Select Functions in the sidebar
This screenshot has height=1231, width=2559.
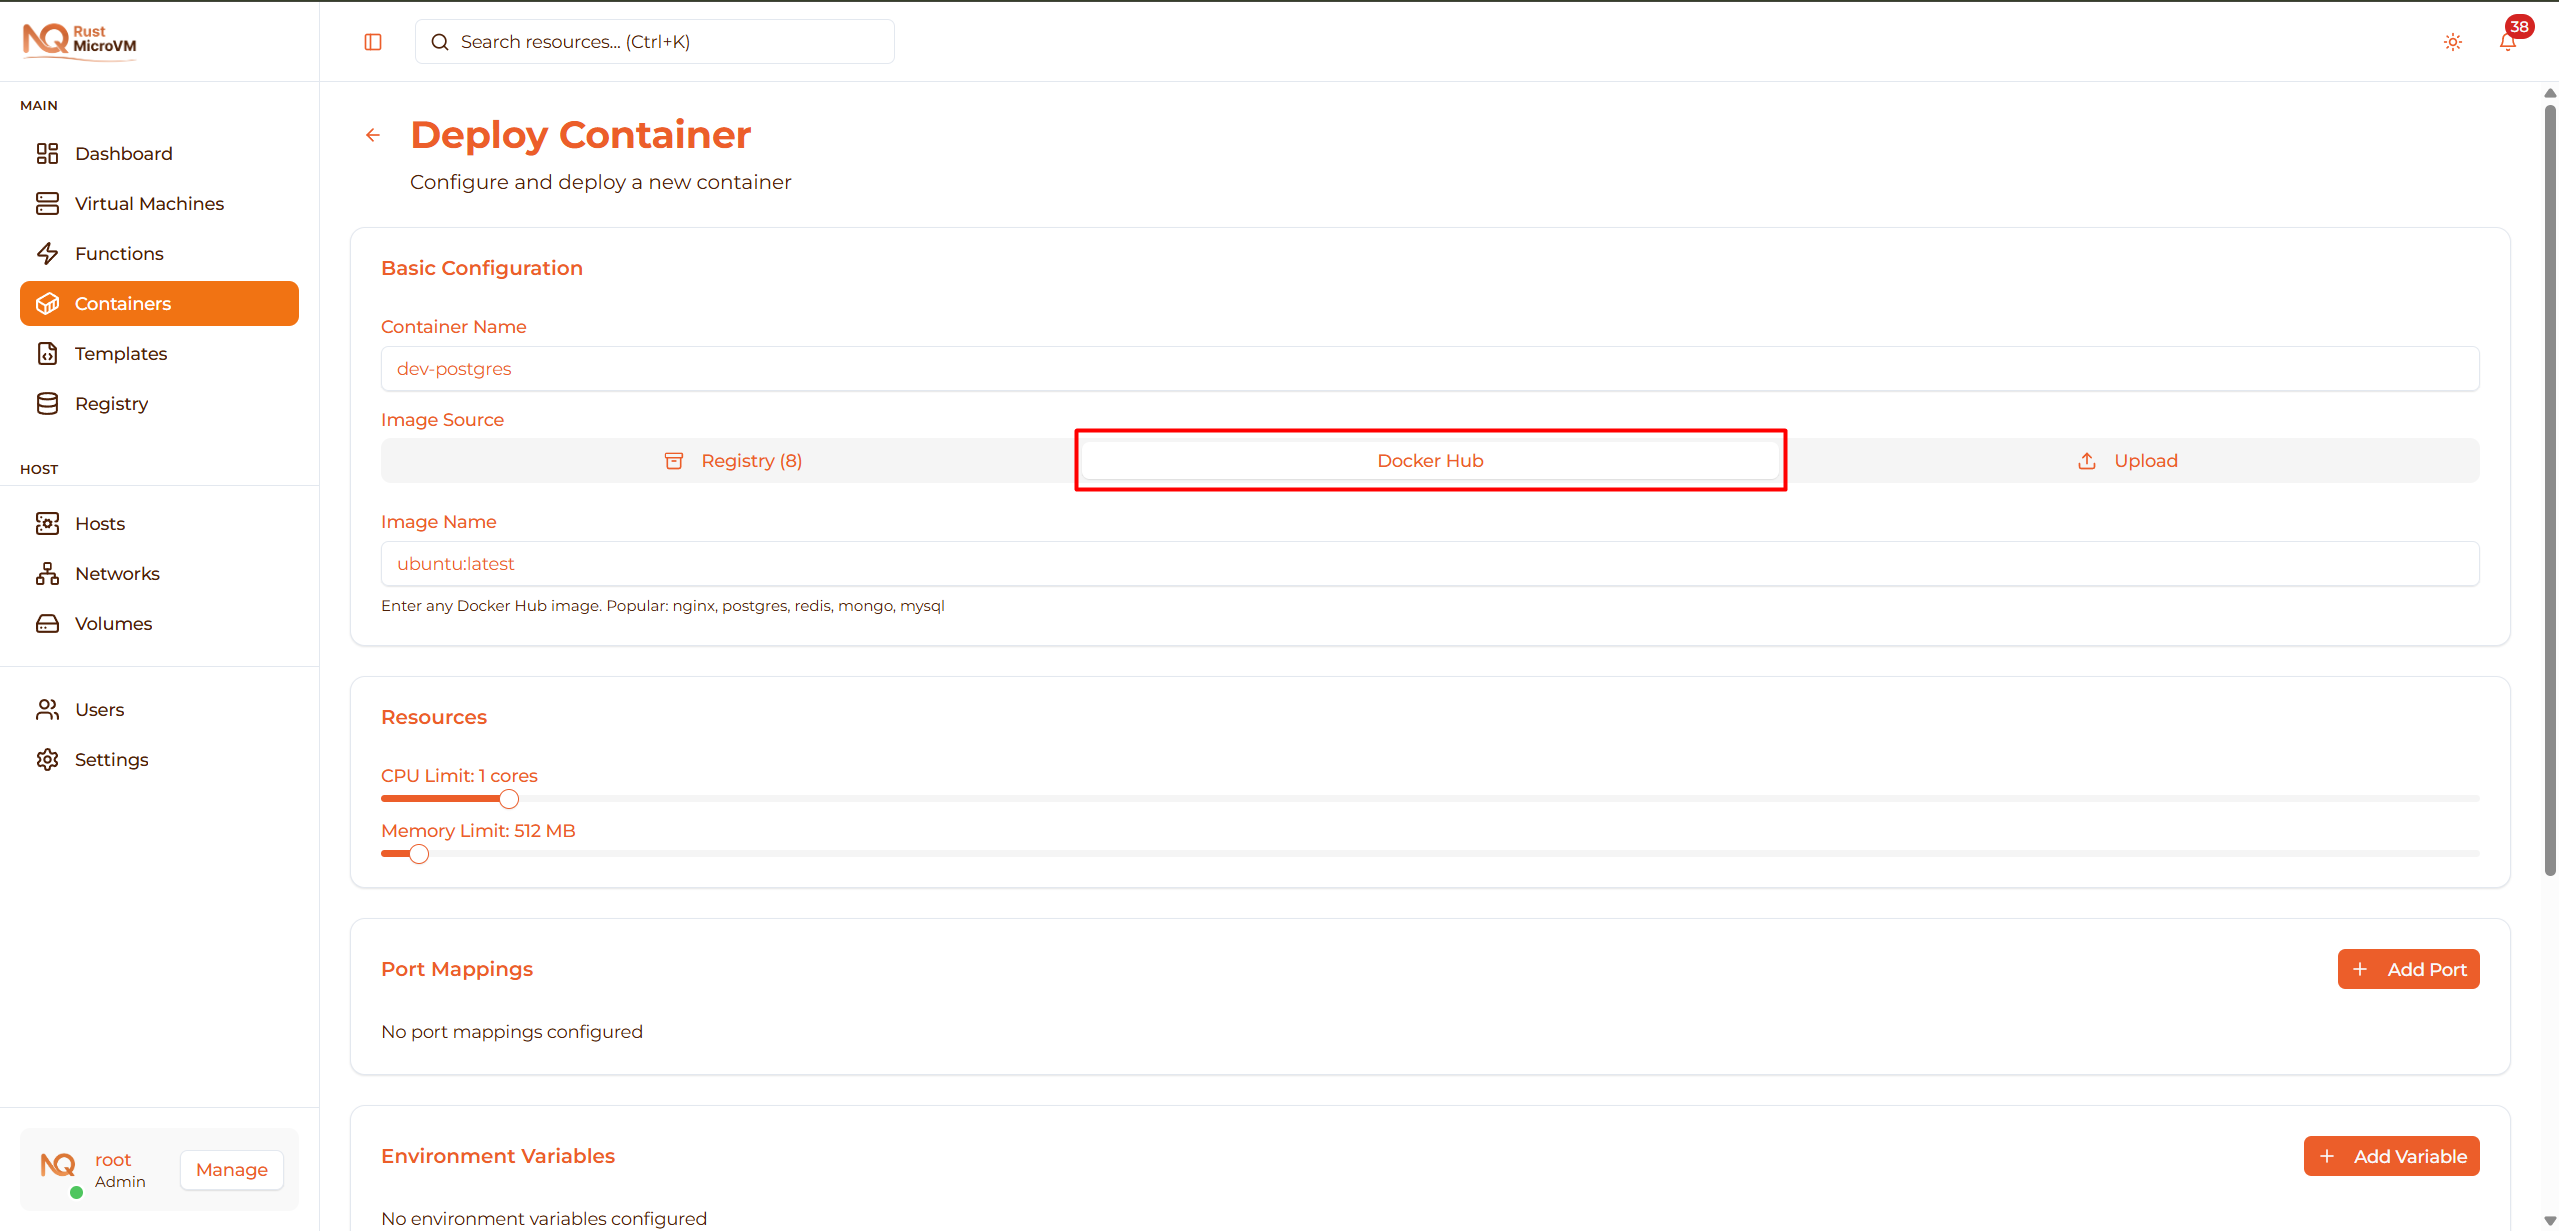point(119,253)
